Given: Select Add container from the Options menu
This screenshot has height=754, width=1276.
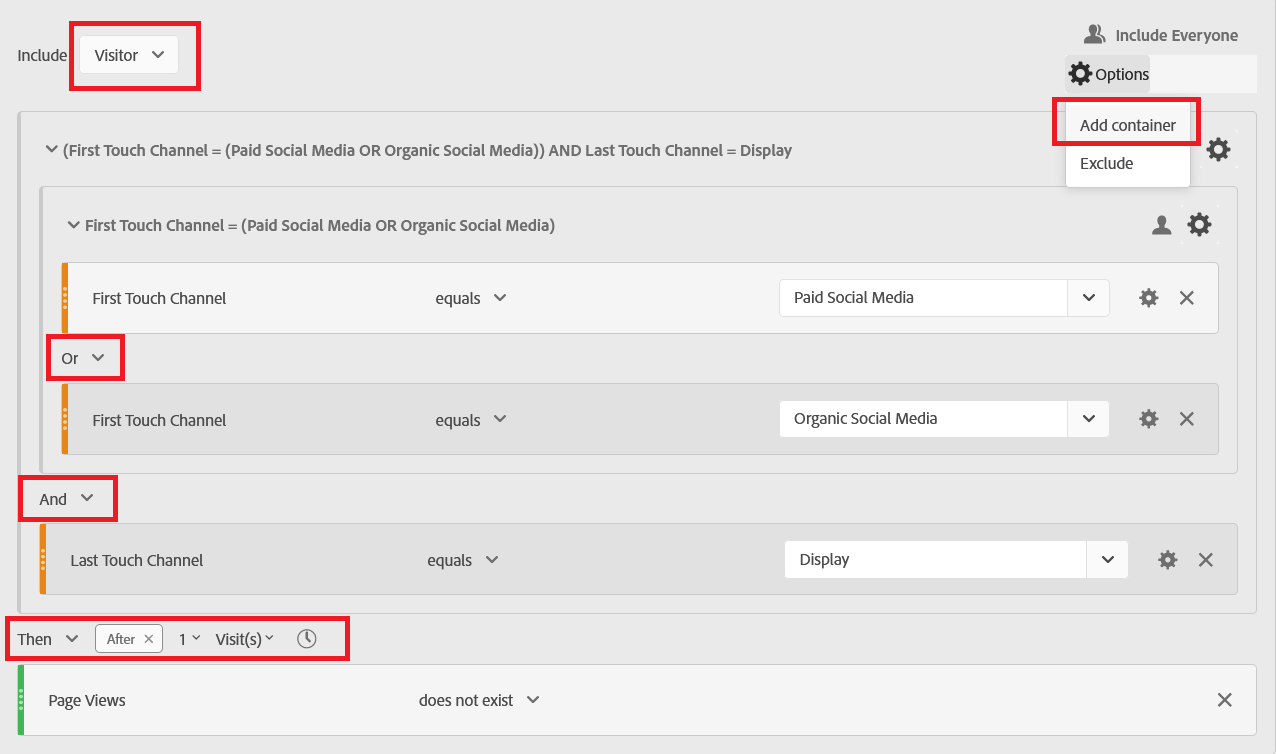Looking at the screenshot, I should tap(1127, 124).
